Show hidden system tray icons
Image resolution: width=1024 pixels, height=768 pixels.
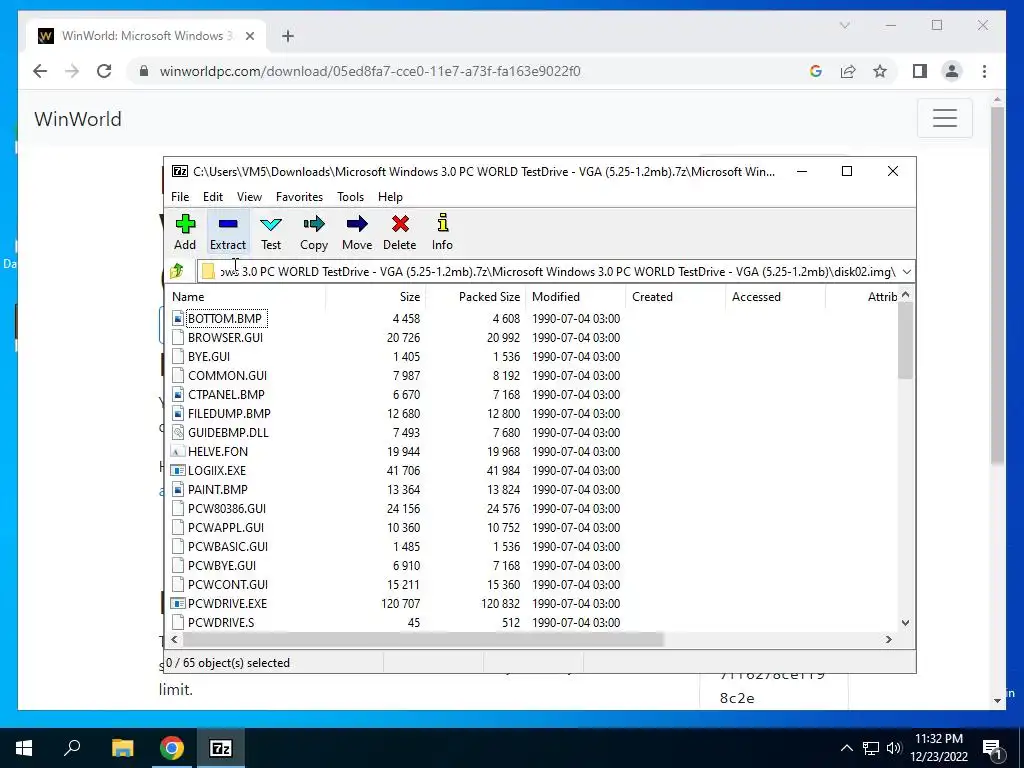(846, 748)
